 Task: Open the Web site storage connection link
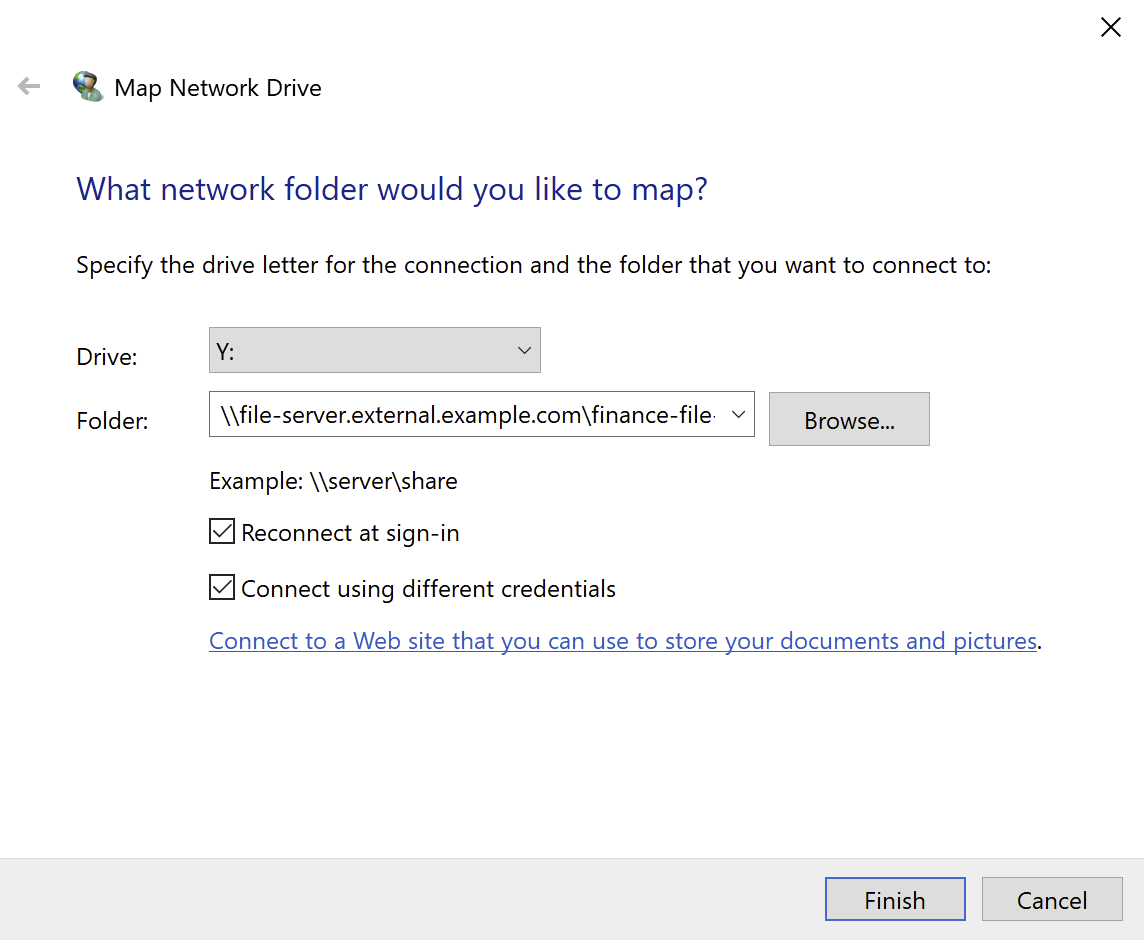[622, 640]
